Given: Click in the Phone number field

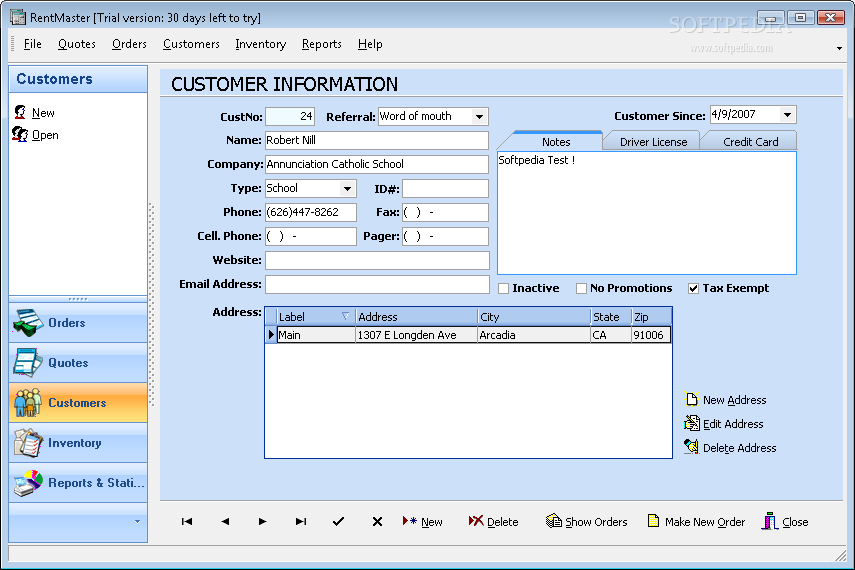Looking at the screenshot, I should (x=311, y=212).
